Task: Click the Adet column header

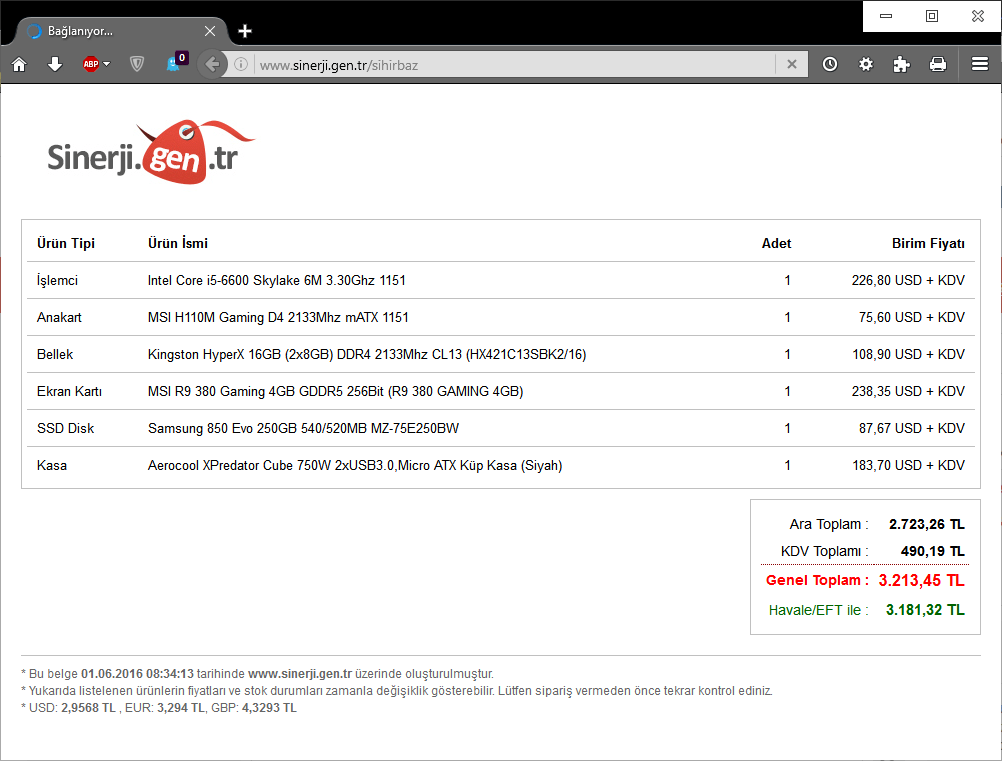Action: (776, 243)
